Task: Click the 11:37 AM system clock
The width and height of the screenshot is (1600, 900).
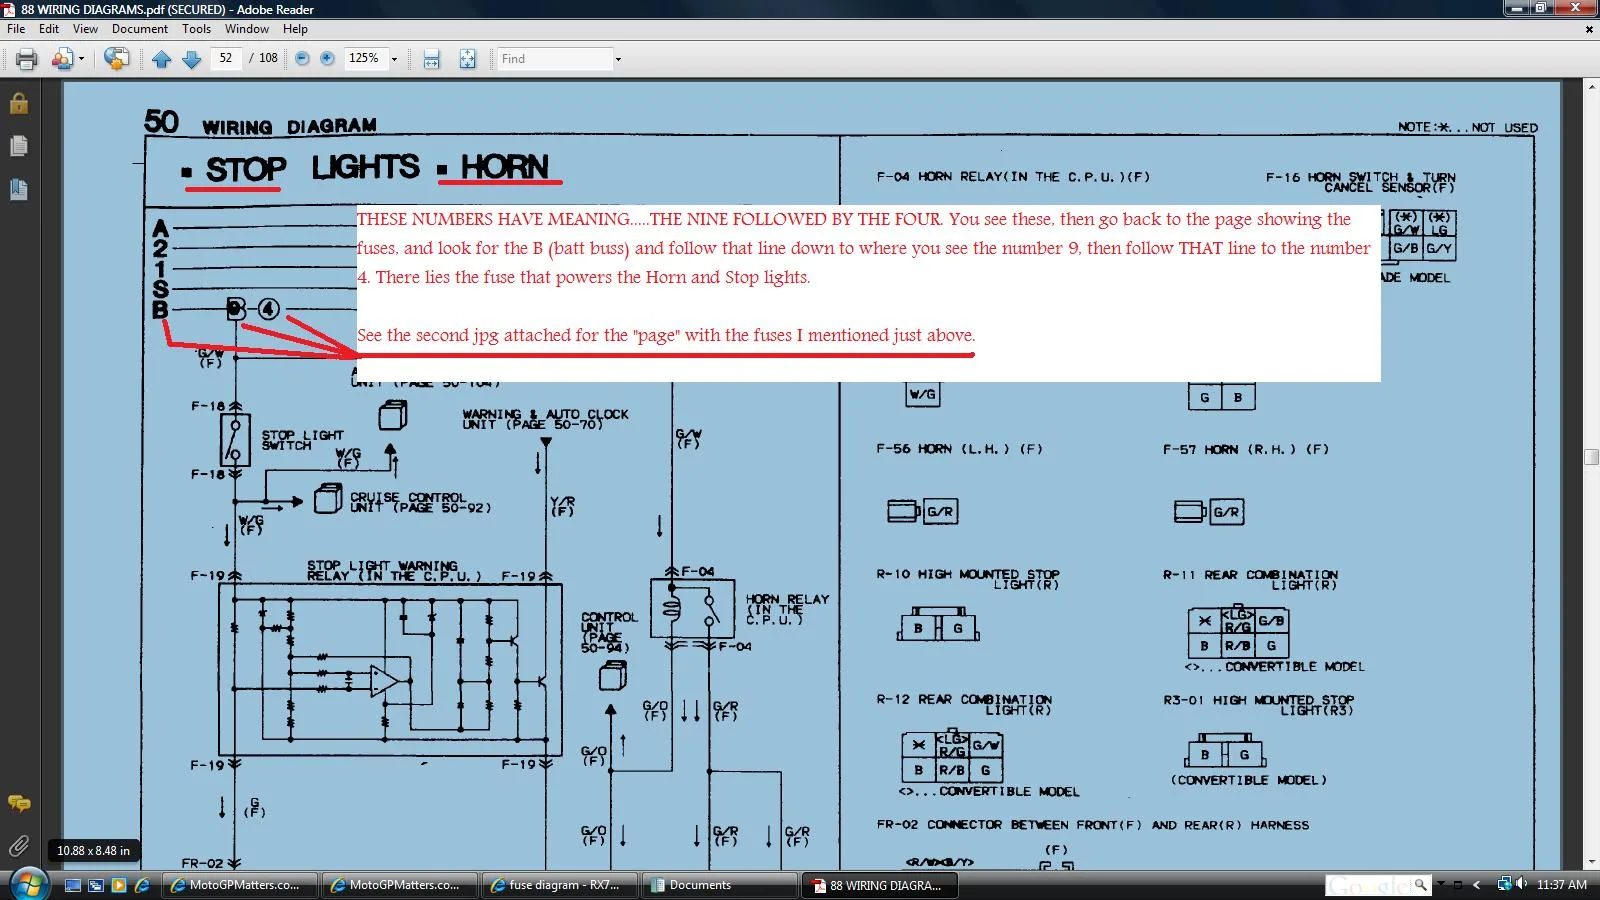Action: tap(1562, 885)
